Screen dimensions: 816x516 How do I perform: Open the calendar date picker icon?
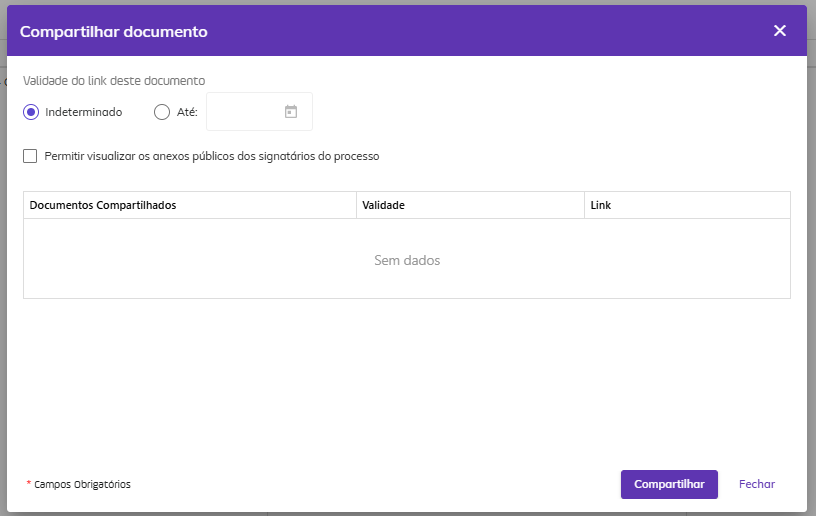[x=291, y=111]
